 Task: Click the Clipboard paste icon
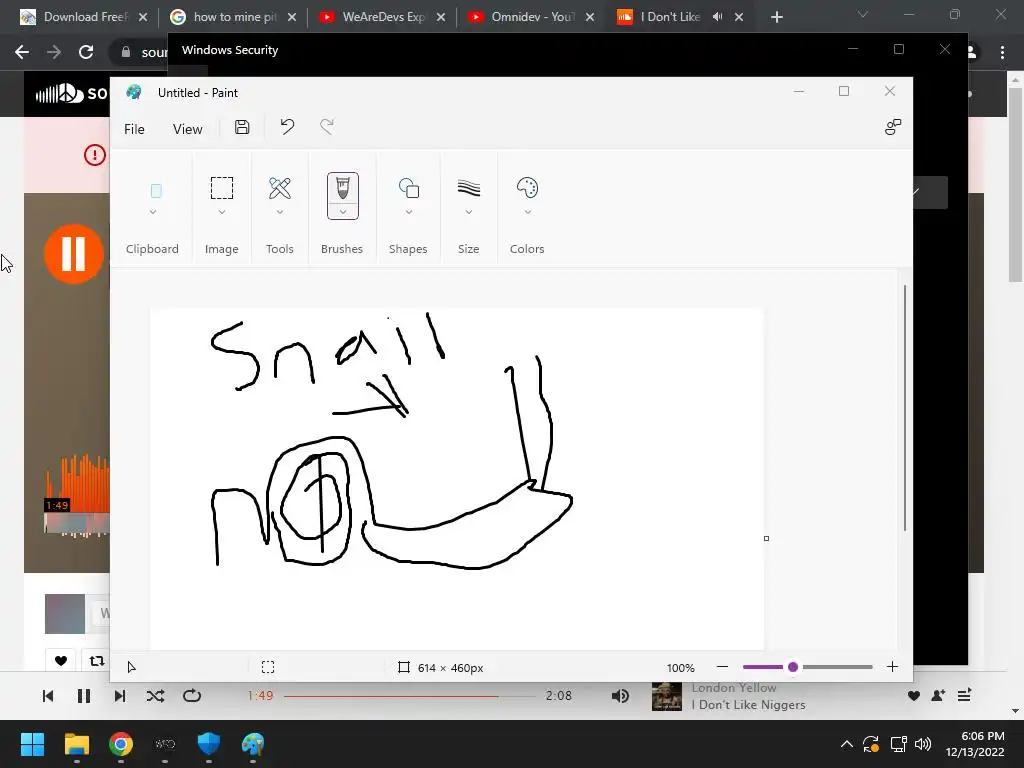coord(156,191)
